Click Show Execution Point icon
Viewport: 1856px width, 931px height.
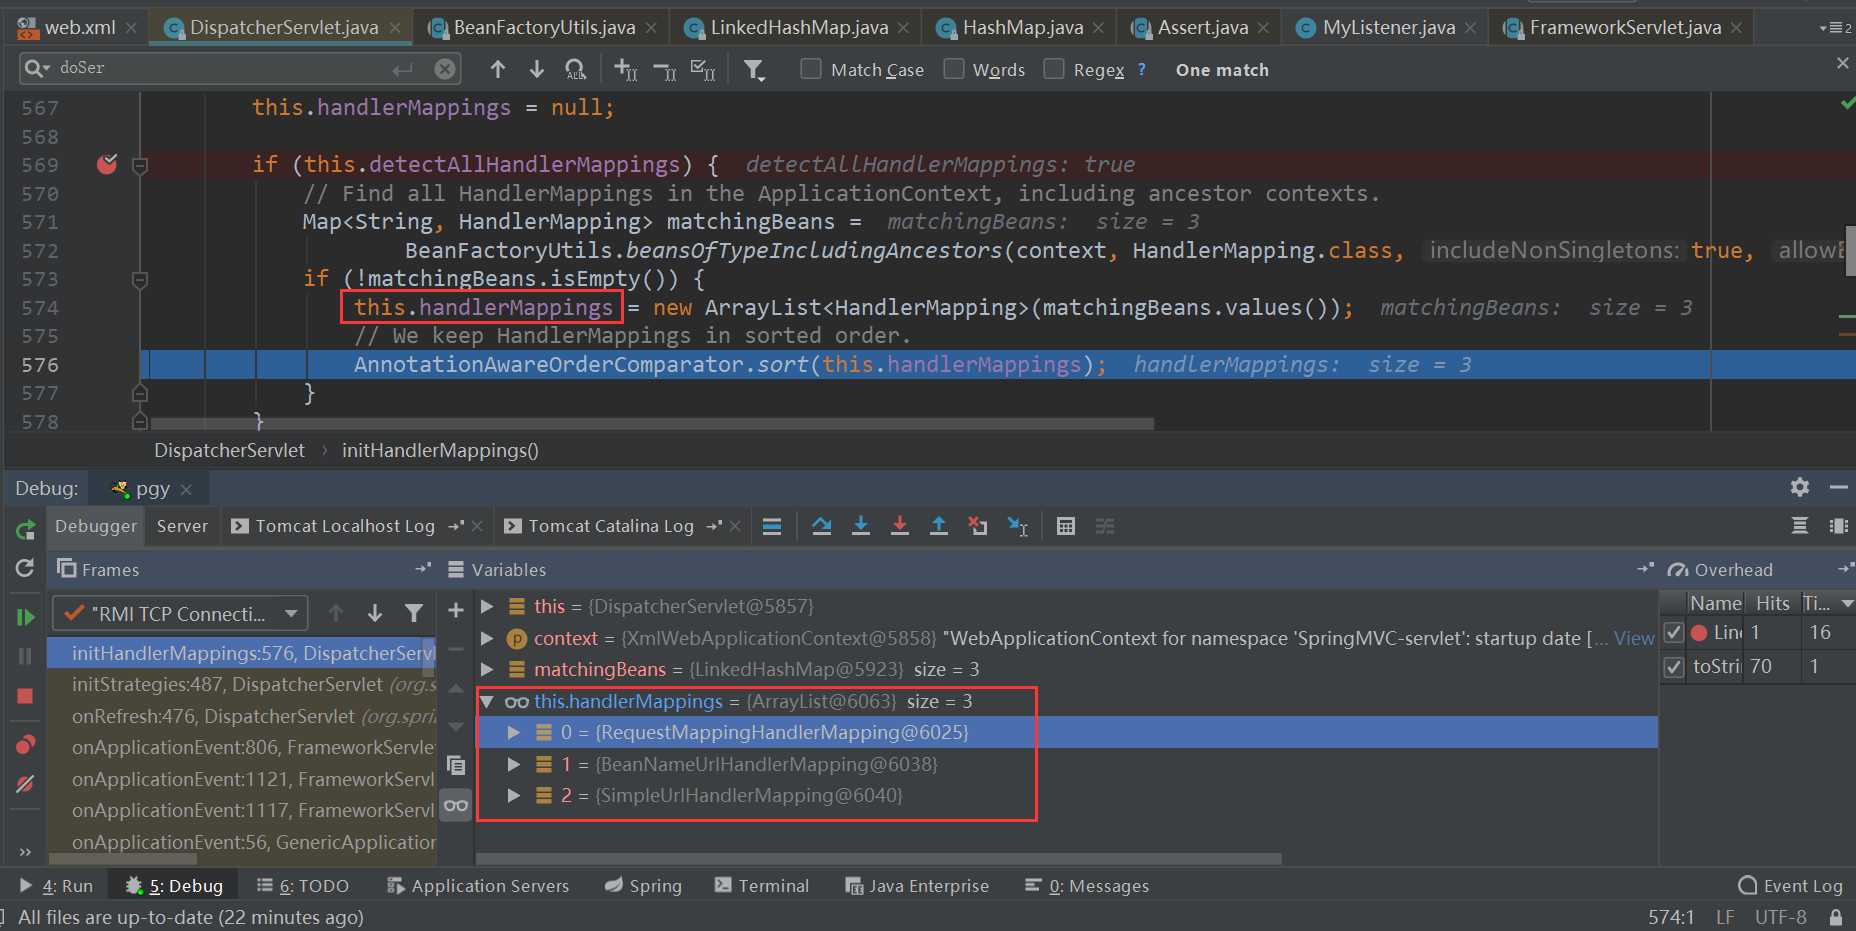pyautogui.click(x=772, y=526)
